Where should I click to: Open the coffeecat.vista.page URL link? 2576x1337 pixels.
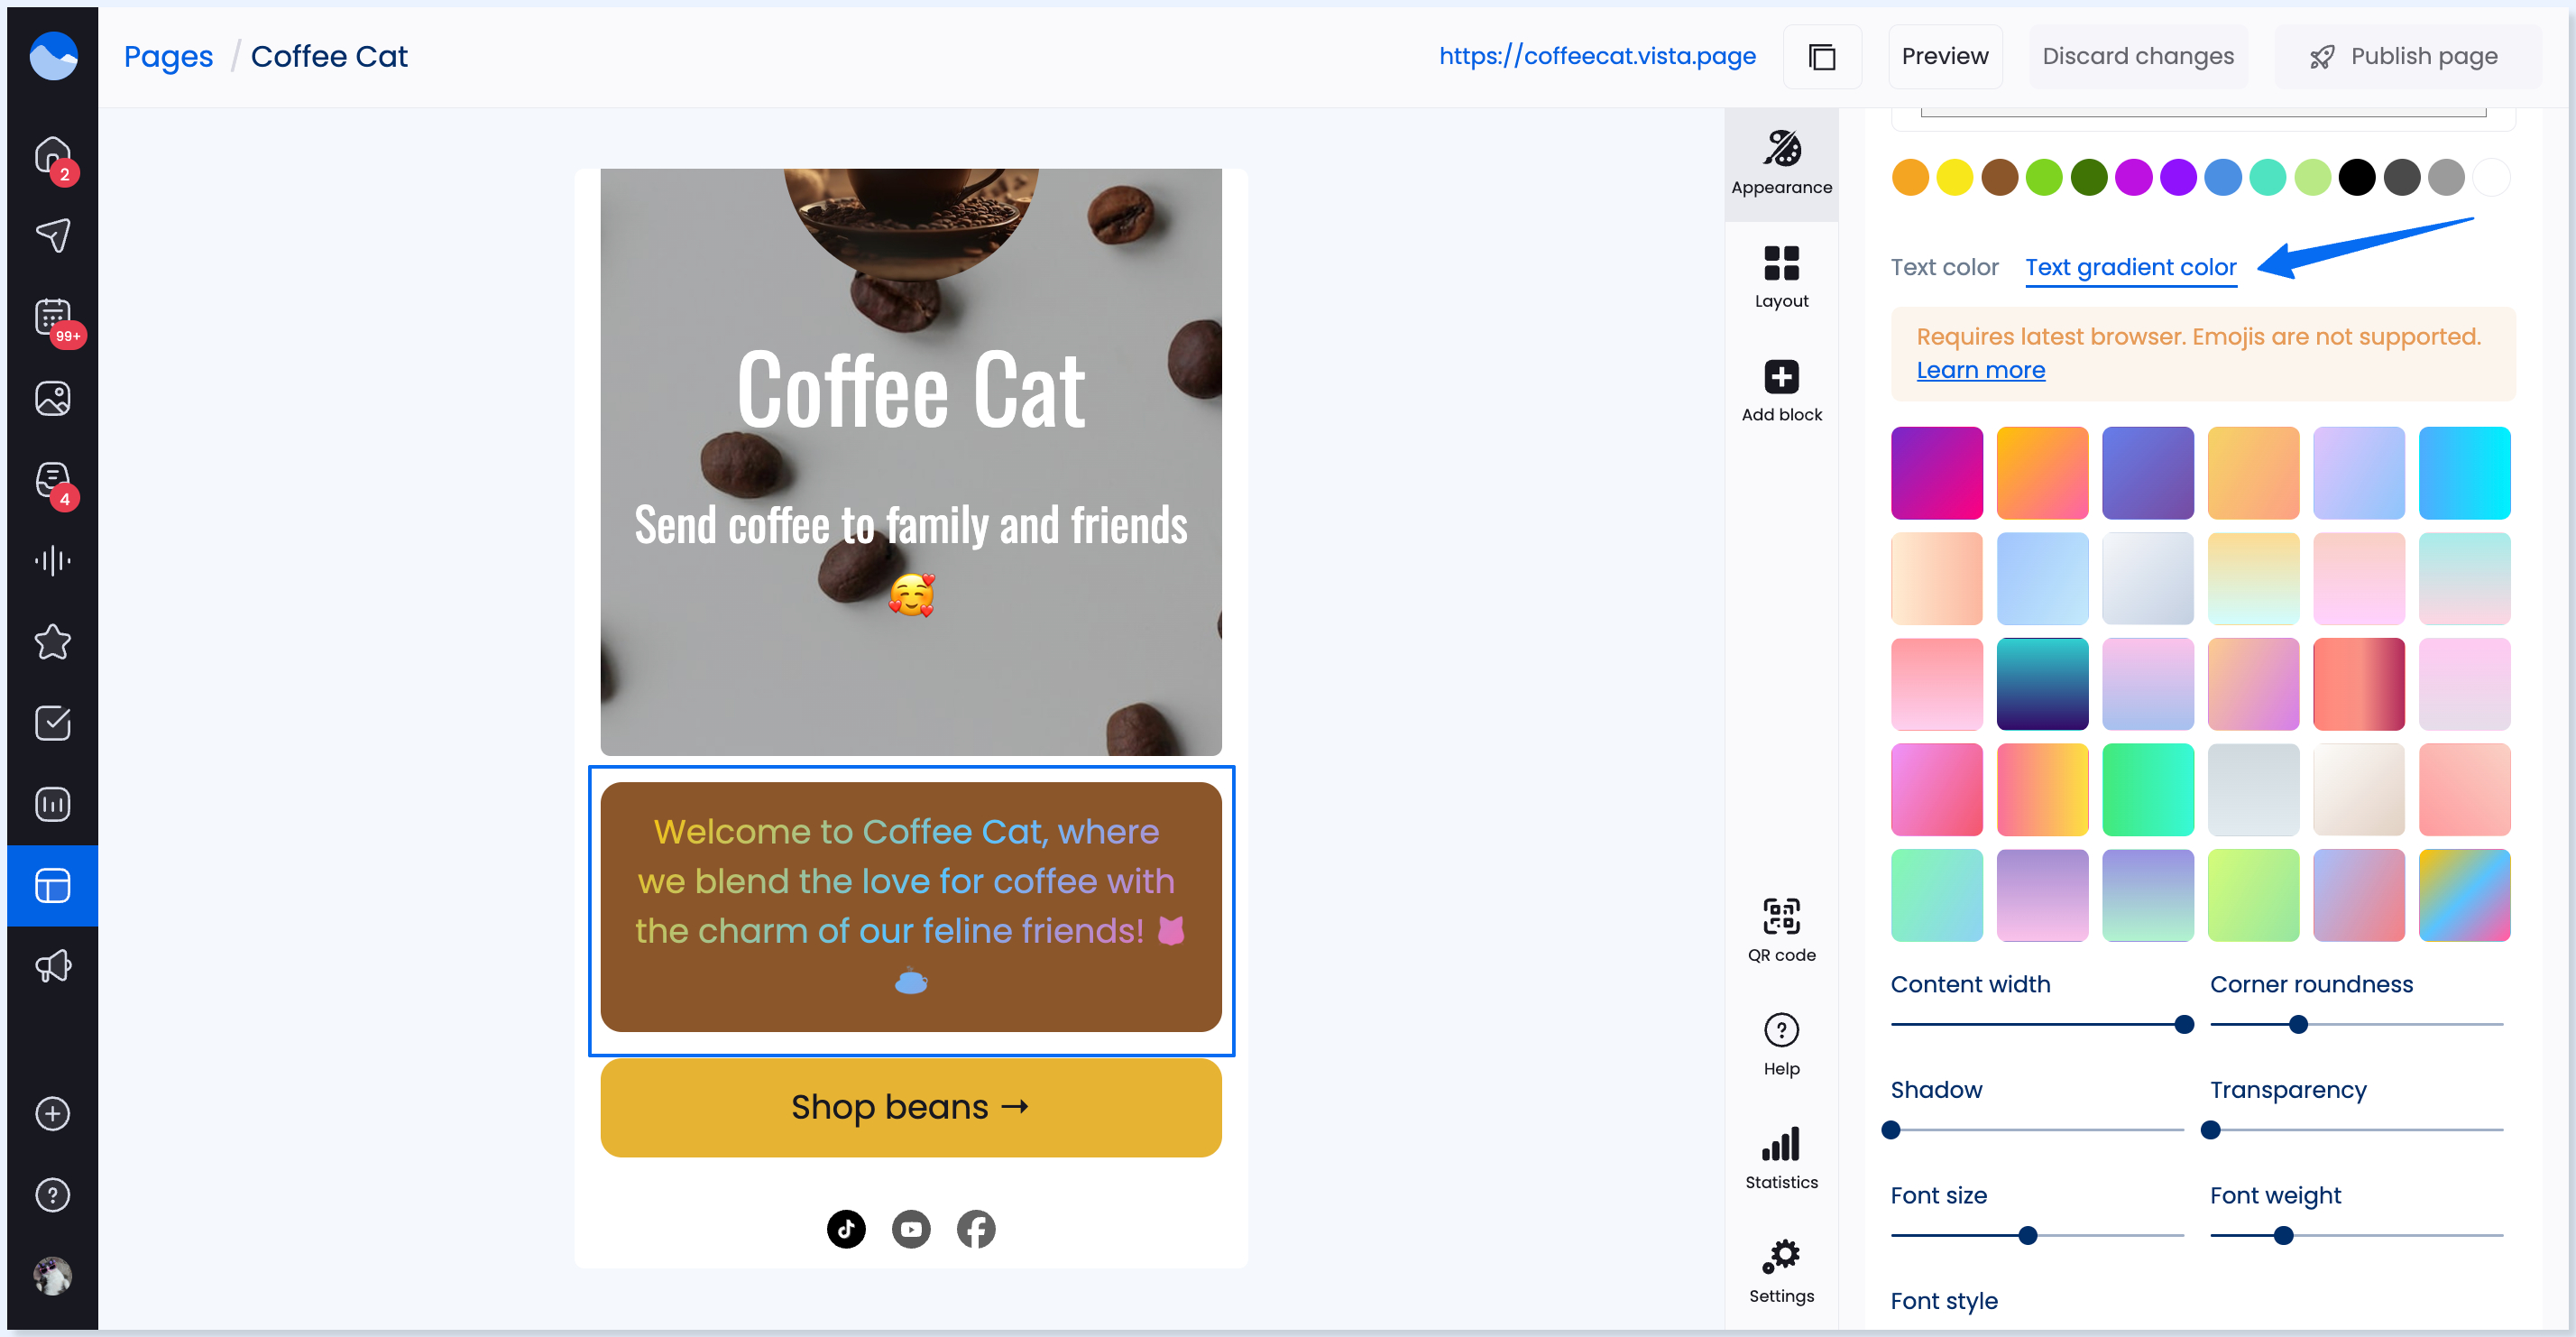coord(1597,56)
